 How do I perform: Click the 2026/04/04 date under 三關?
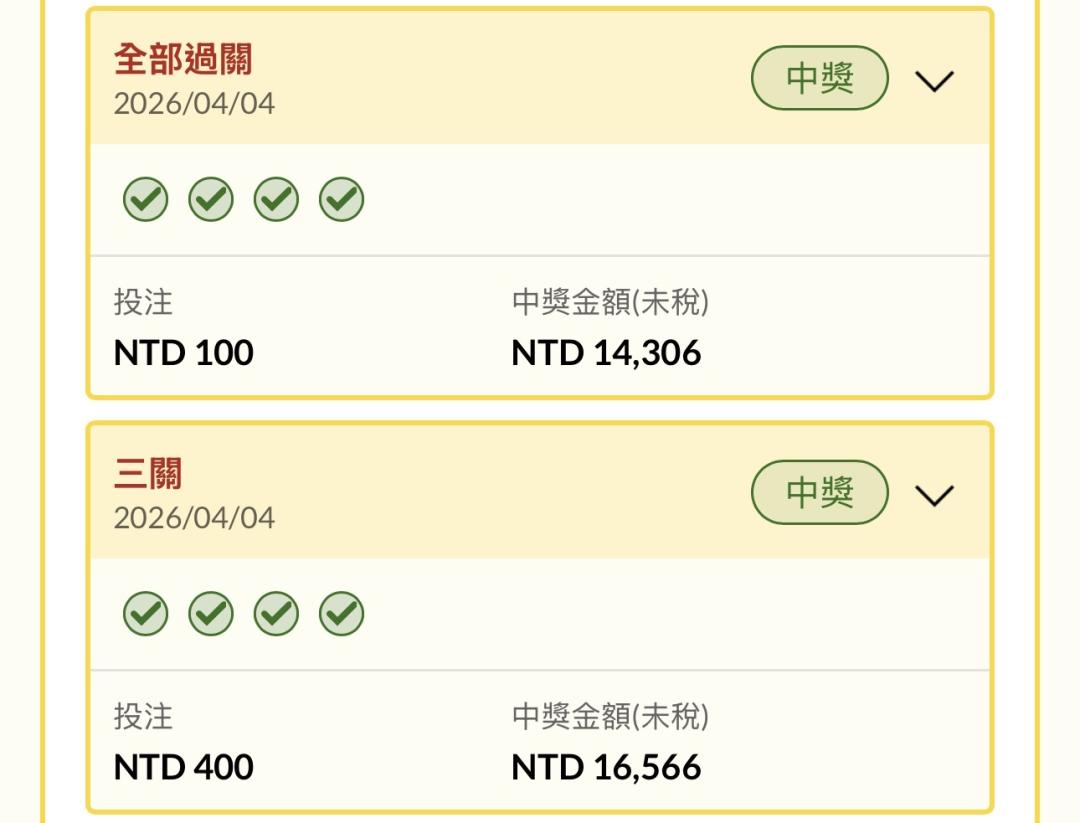tap(194, 518)
